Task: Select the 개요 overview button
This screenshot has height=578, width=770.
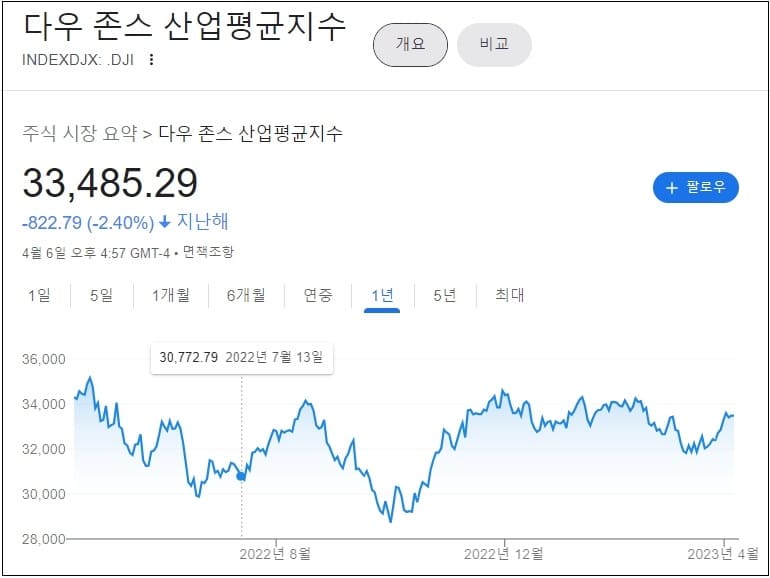Action: 411,45
